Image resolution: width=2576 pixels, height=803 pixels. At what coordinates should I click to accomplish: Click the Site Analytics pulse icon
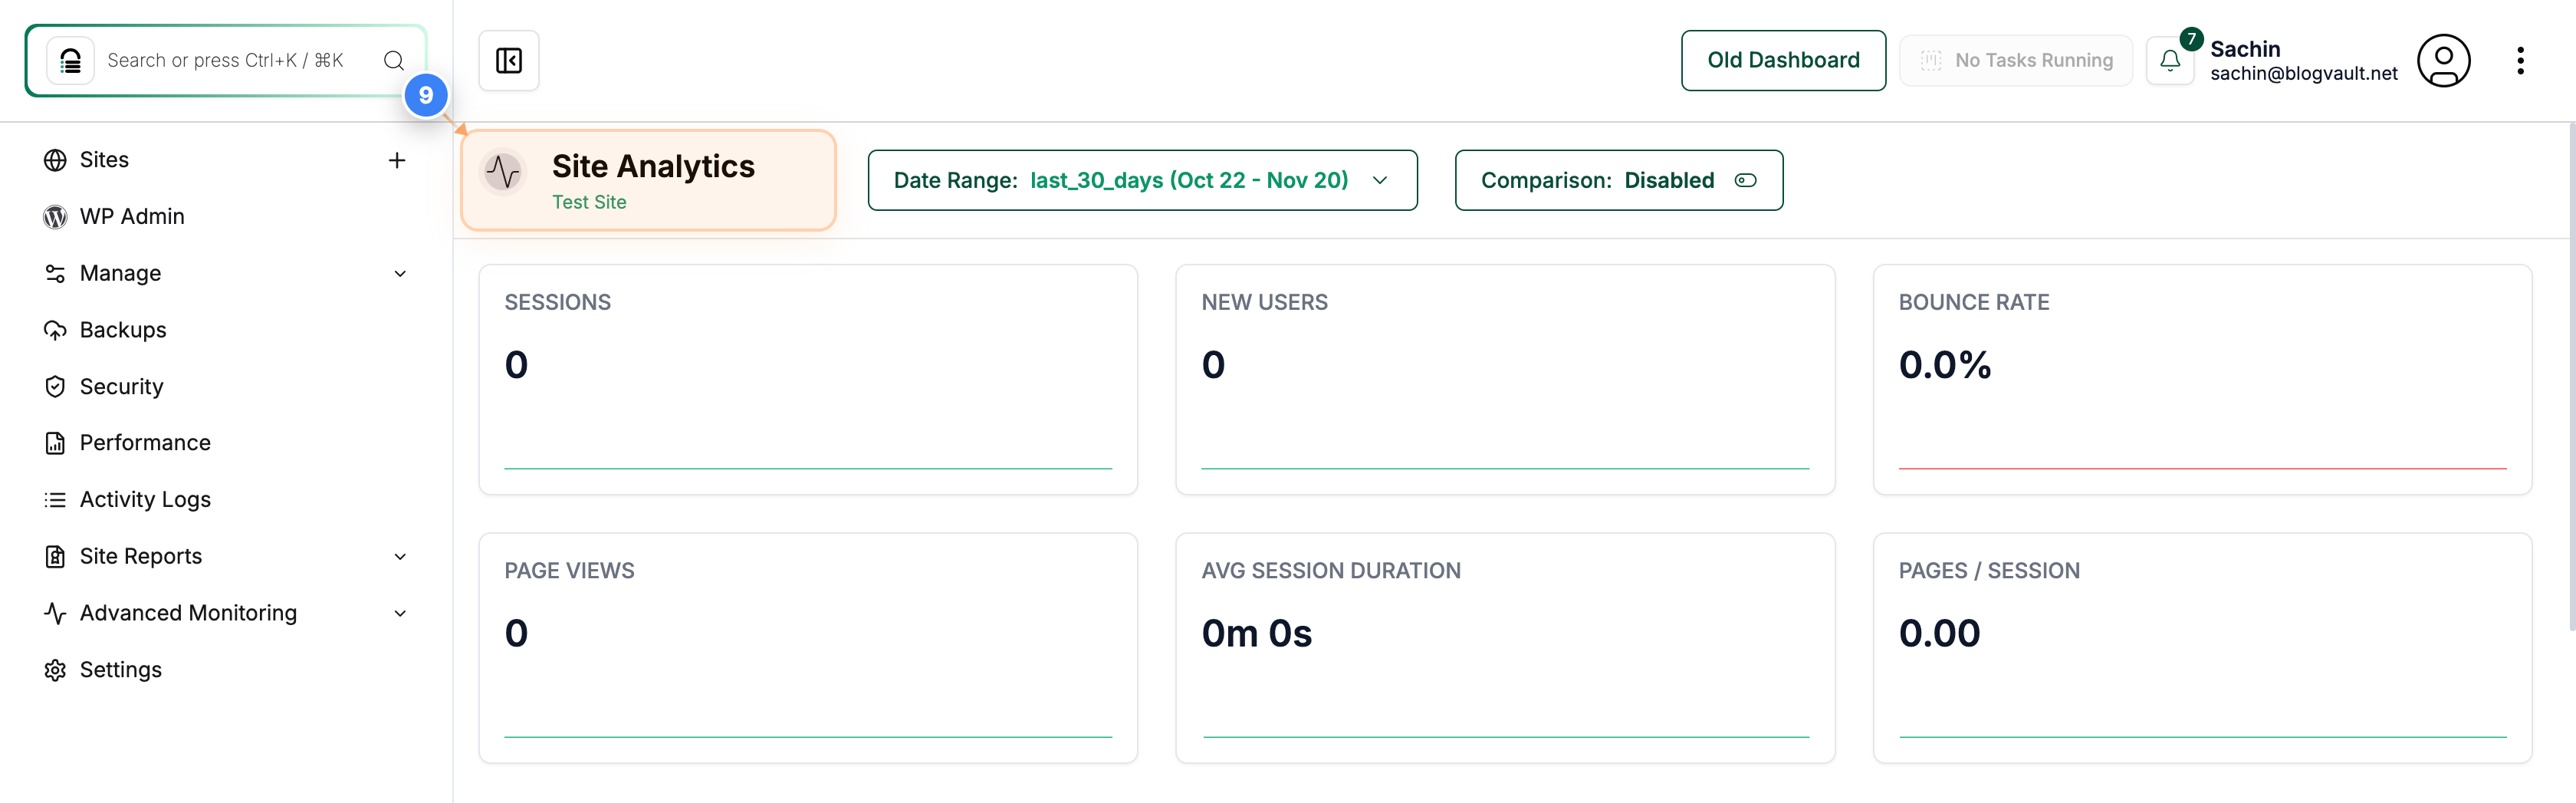click(x=504, y=171)
